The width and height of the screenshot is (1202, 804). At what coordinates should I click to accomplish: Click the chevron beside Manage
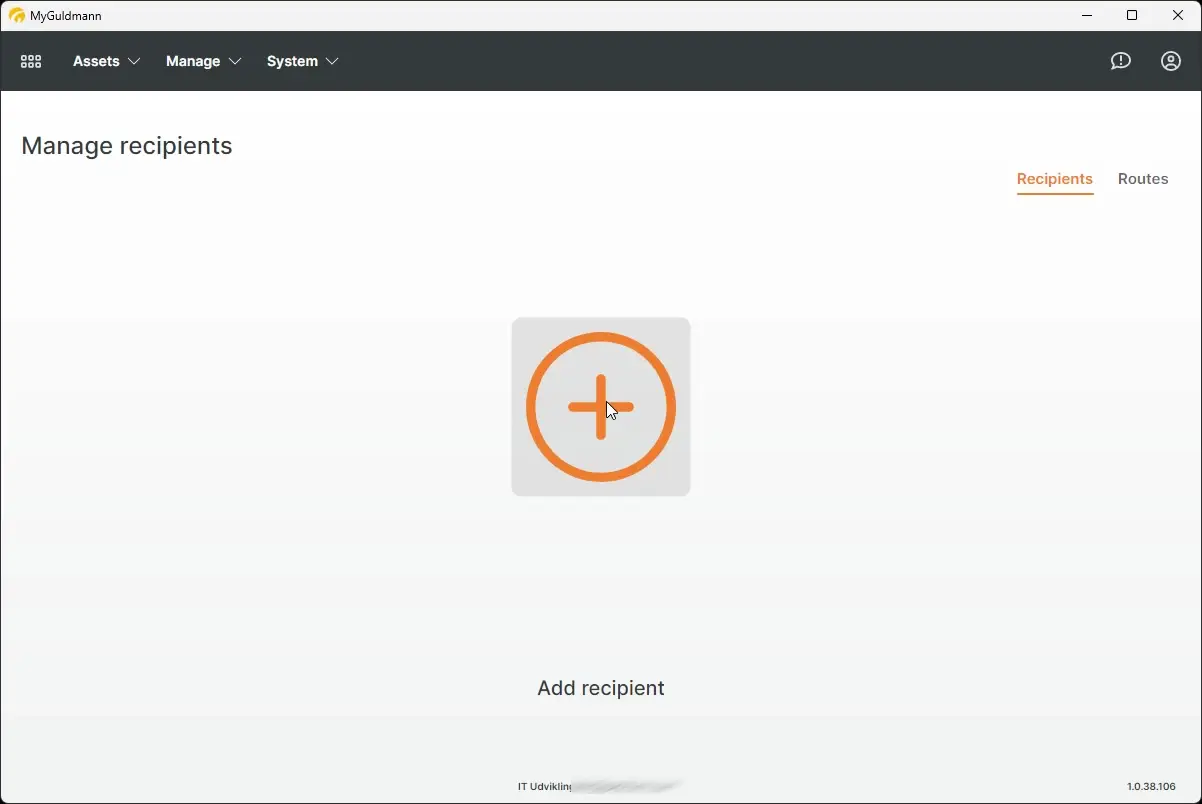[x=236, y=61]
